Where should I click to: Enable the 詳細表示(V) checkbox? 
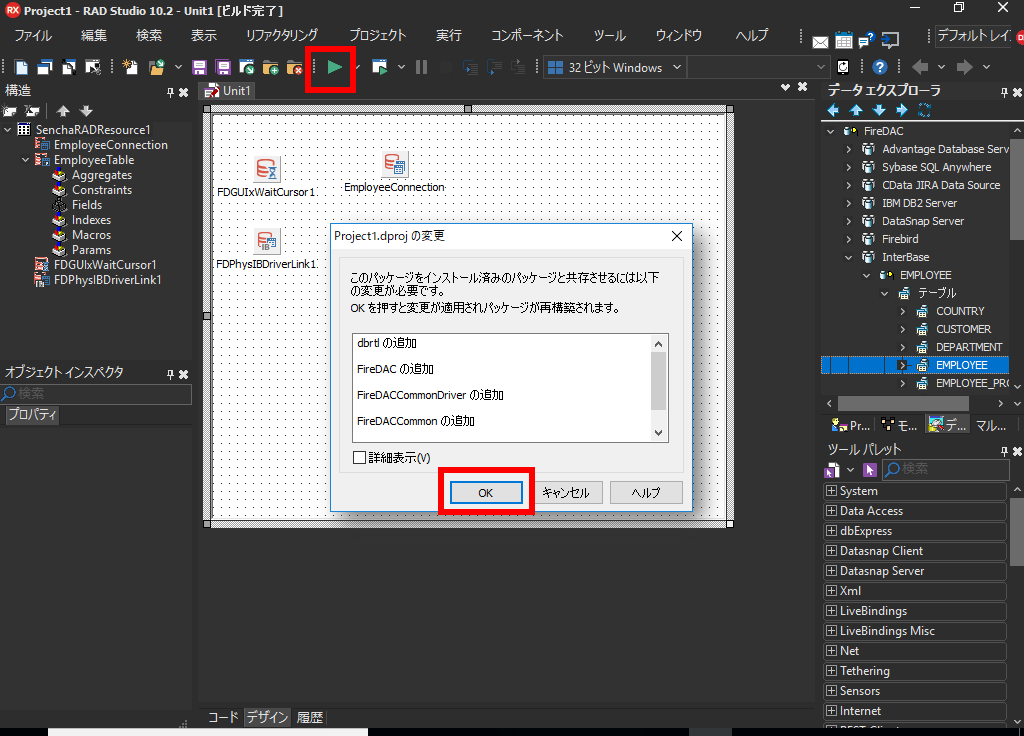click(359, 458)
